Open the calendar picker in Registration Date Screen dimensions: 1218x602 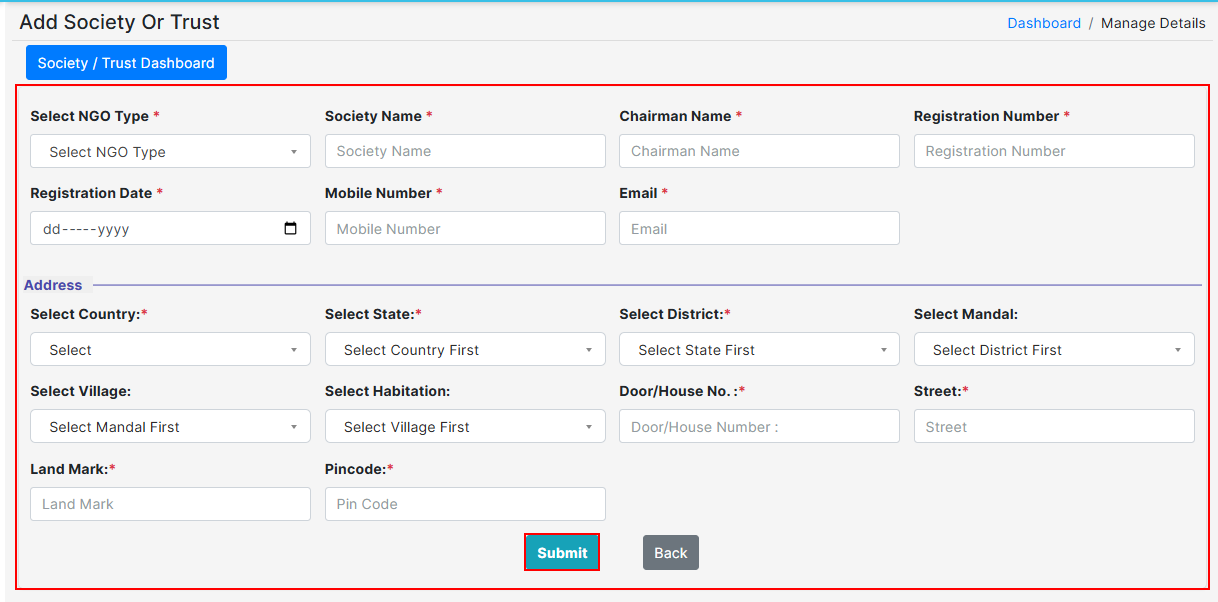tap(290, 228)
